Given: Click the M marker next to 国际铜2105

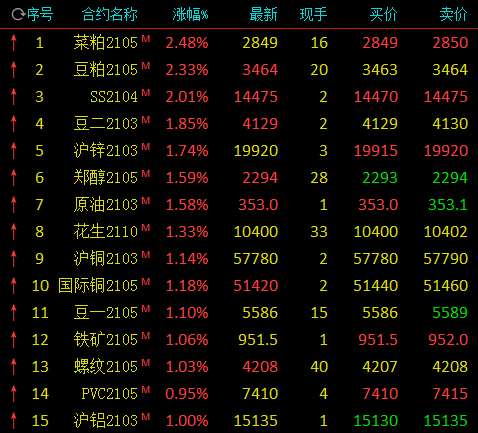Looking at the screenshot, I should tap(146, 282).
